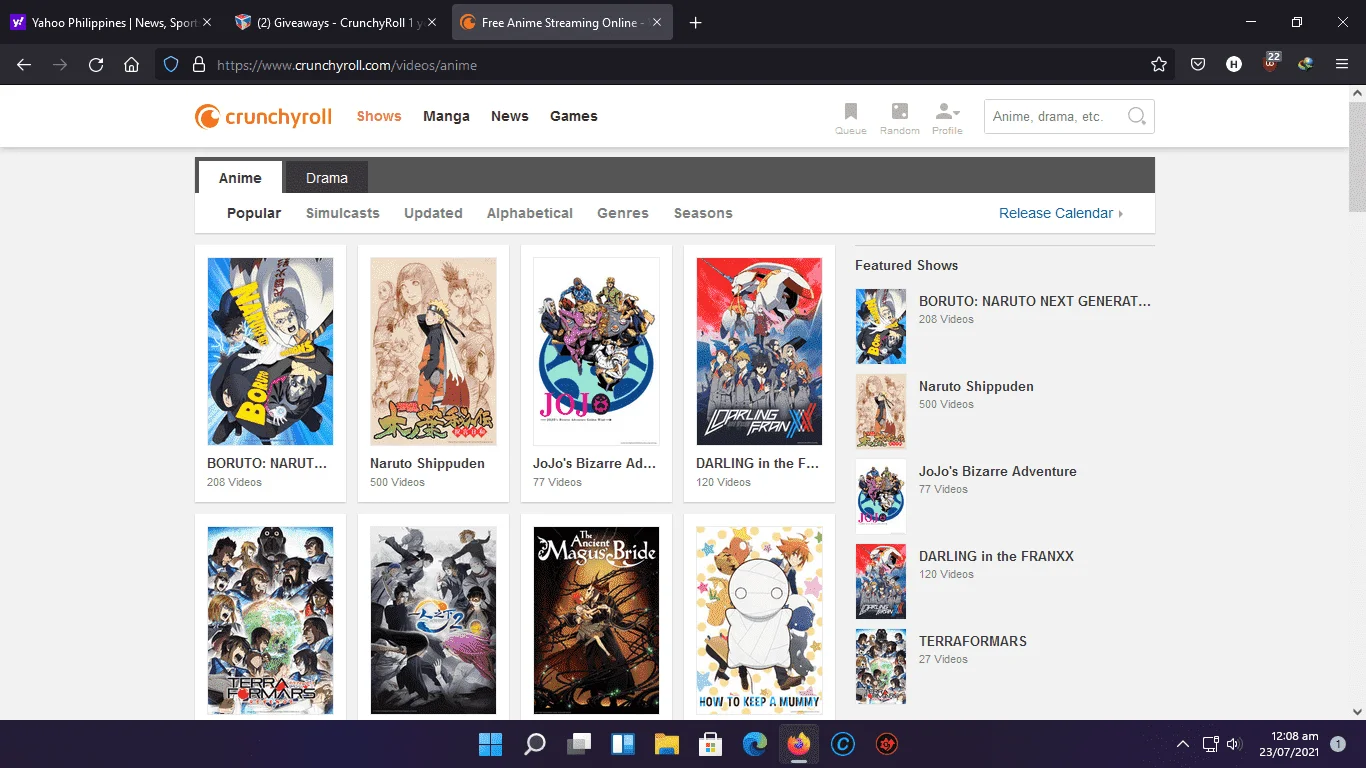Go back with browser back arrow
The image size is (1366, 768).
point(24,65)
